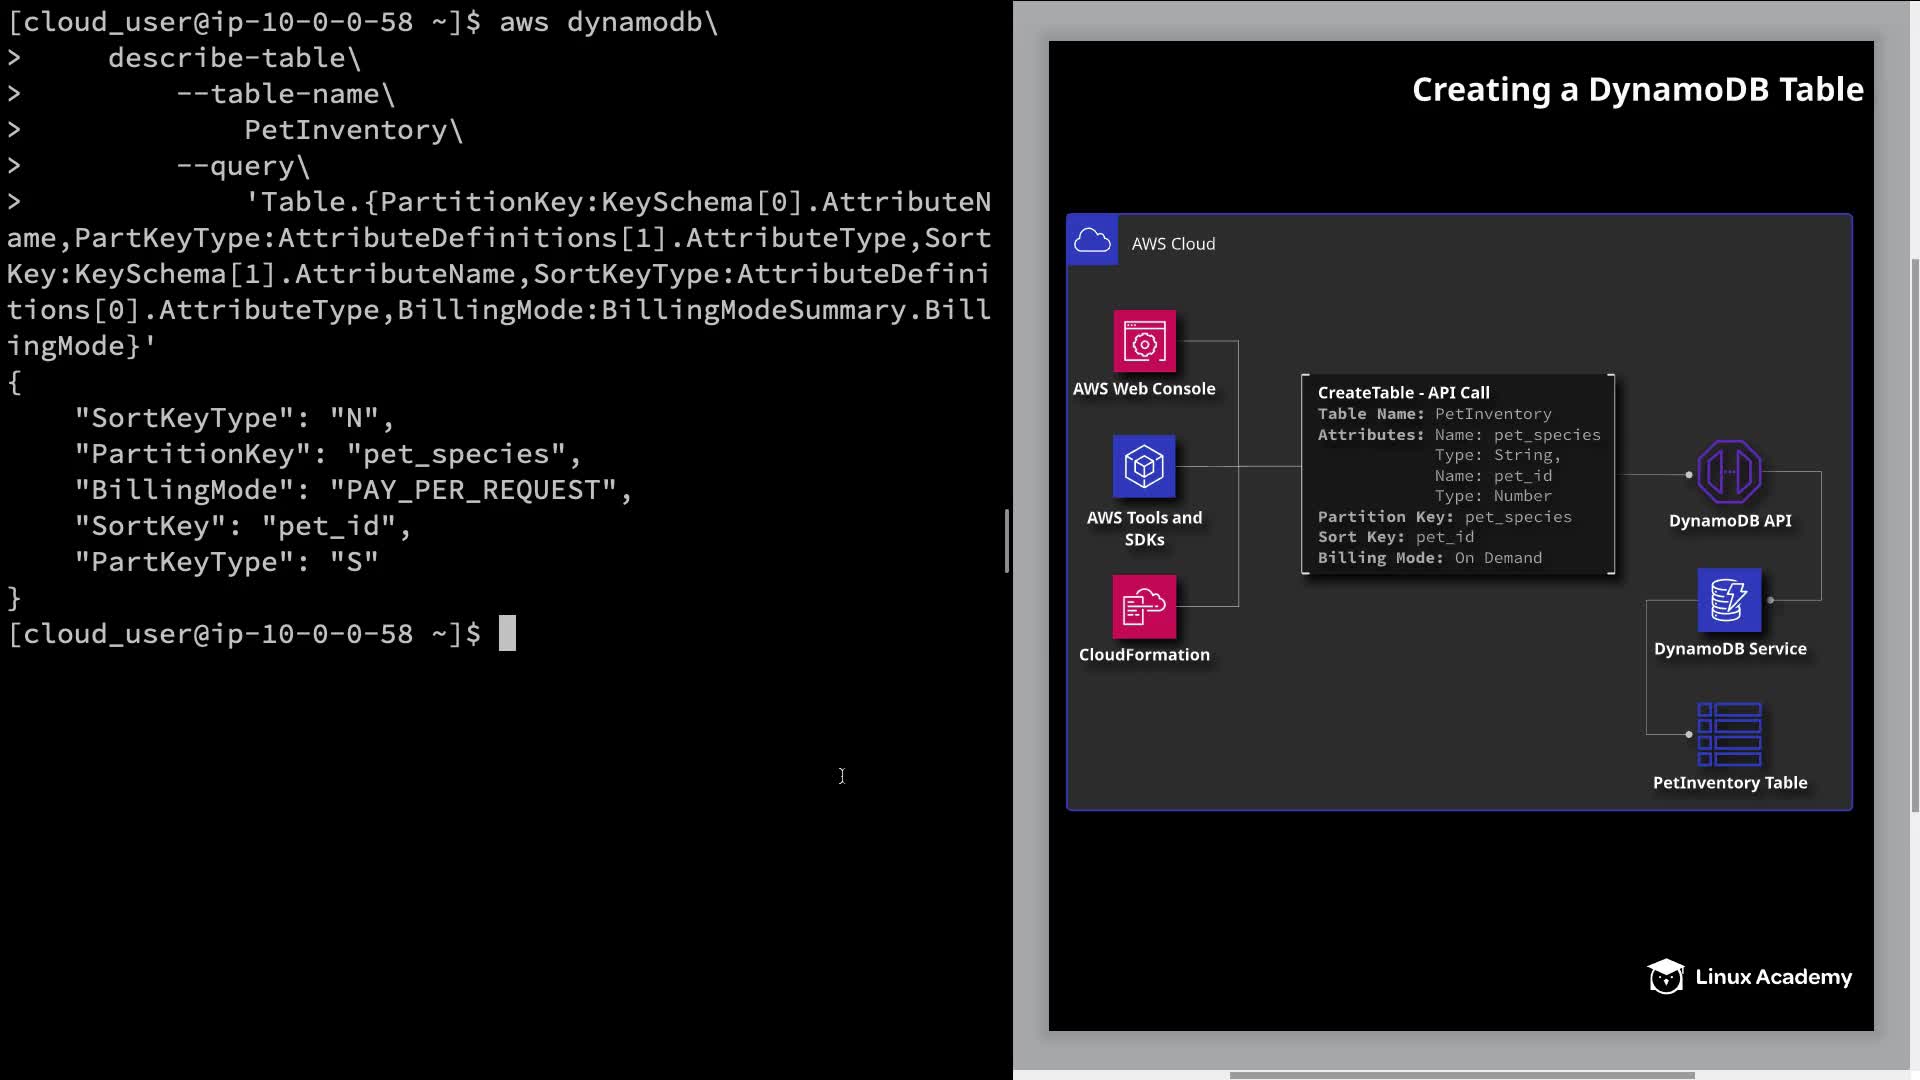Click the Linux Academy owl logo
Image resolution: width=1920 pixels, height=1080 pixels.
click(x=1666, y=977)
